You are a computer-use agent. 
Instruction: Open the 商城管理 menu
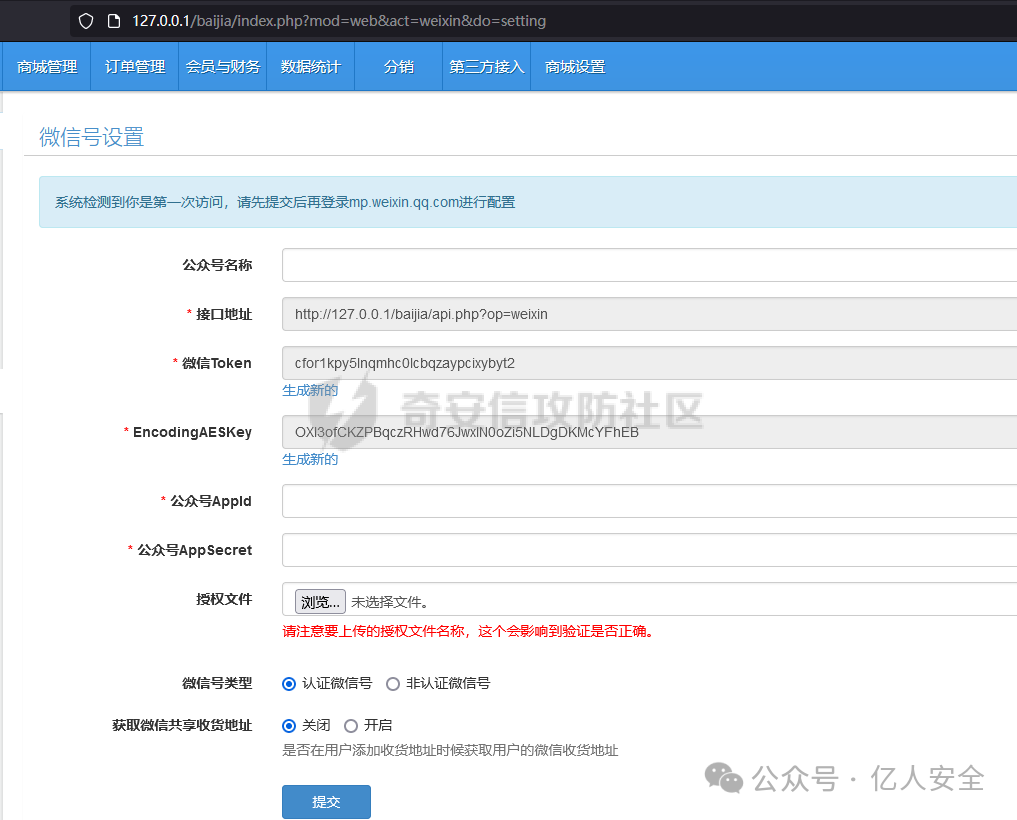(47, 67)
